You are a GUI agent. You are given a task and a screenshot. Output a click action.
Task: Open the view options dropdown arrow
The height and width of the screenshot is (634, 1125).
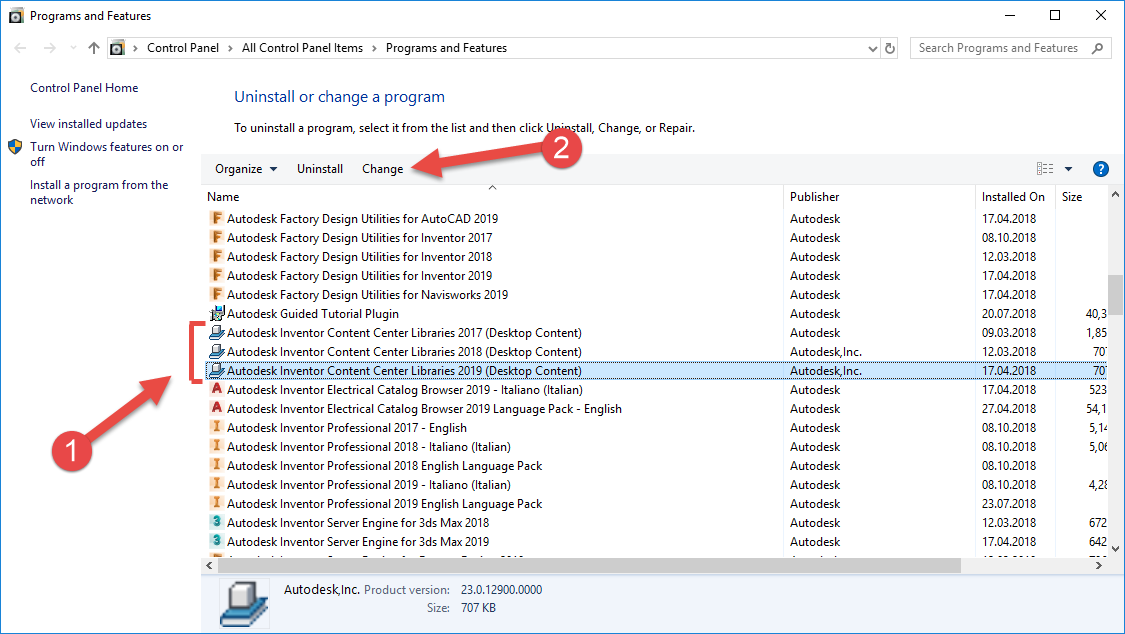point(1068,168)
